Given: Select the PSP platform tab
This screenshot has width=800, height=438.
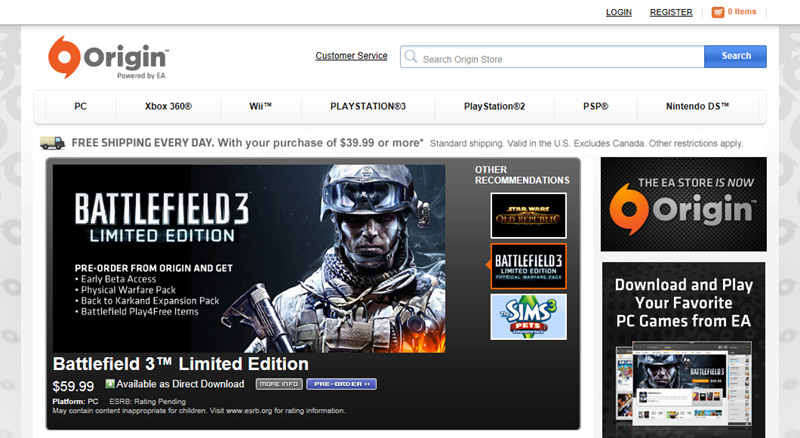Looking at the screenshot, I should (595, 107).
